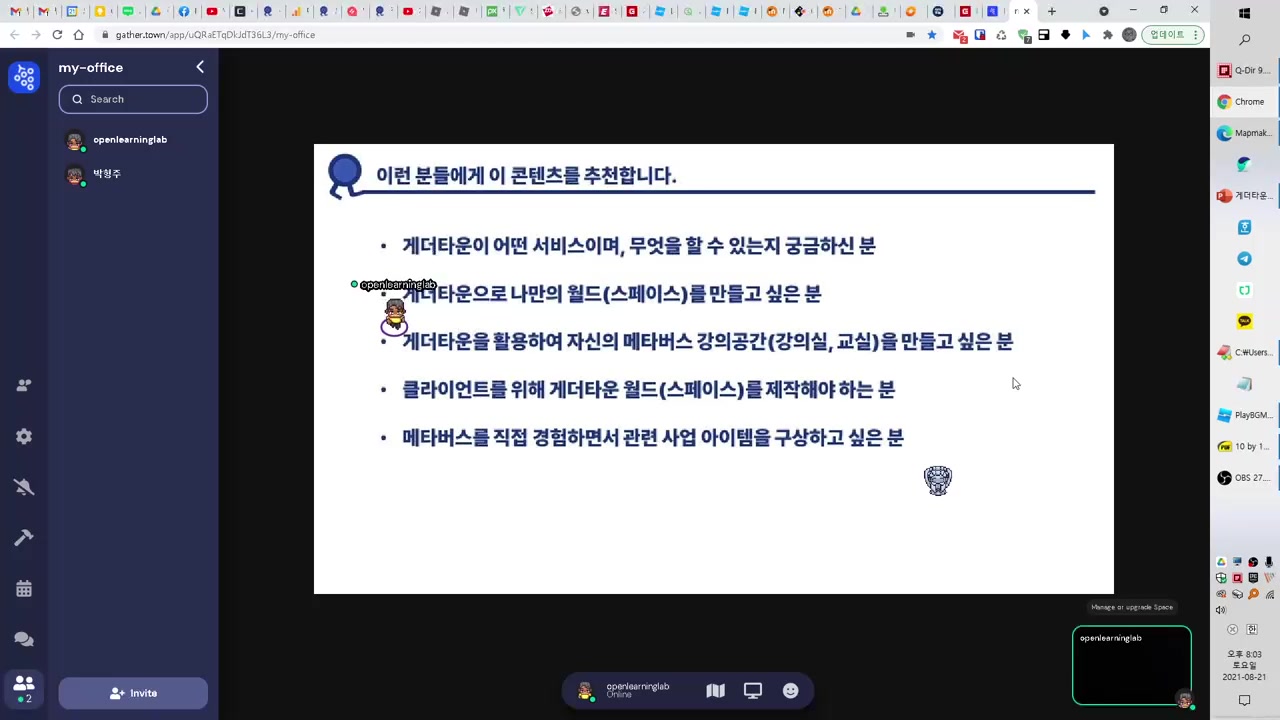
Task: Click the Search field in the members panel
Action: click(133, 99)
